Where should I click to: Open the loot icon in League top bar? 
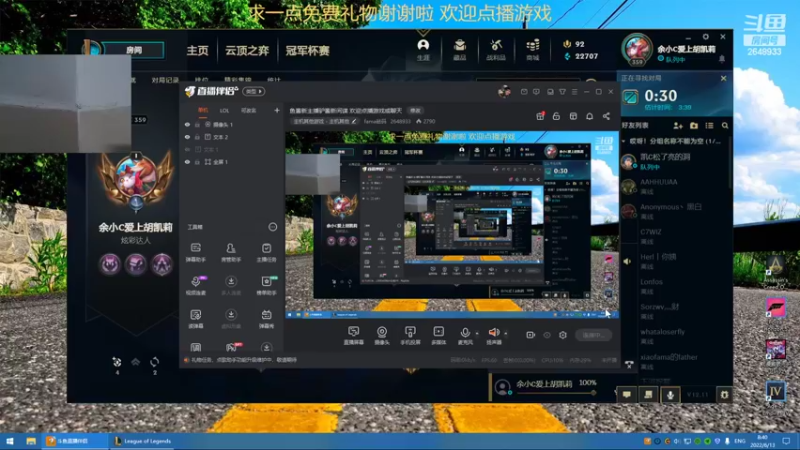[496, 49]
